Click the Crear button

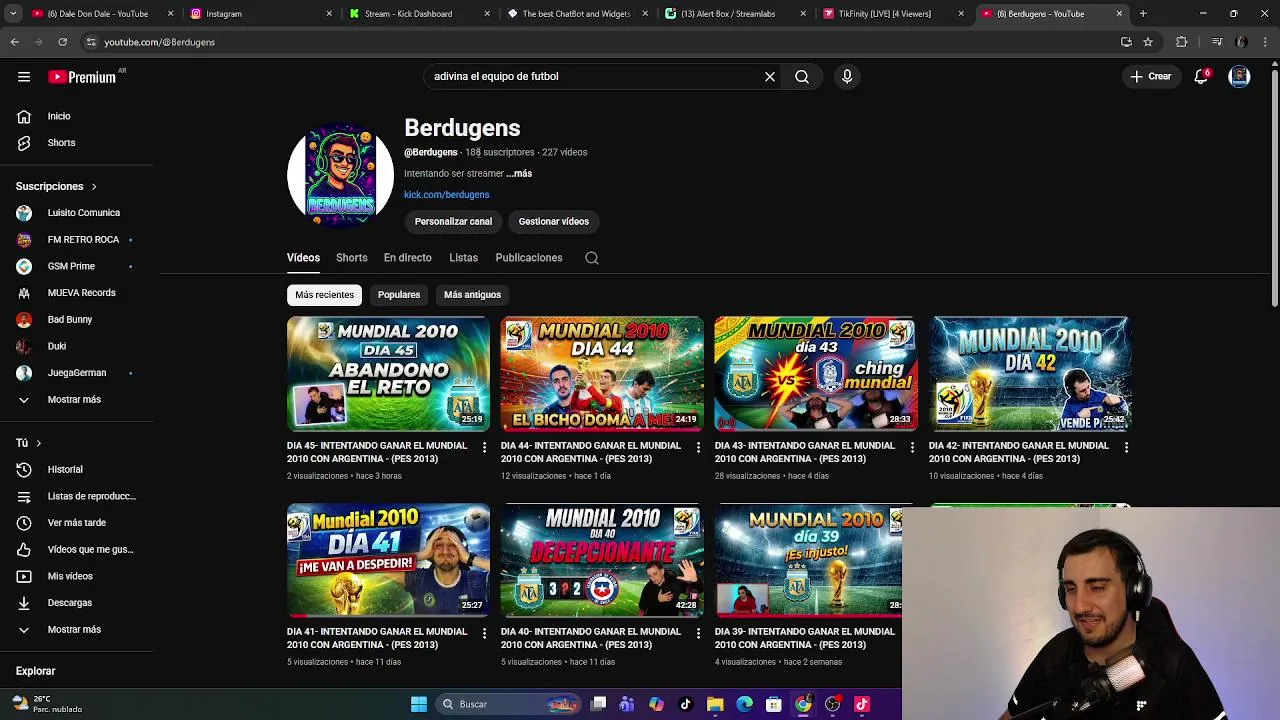1150,77
